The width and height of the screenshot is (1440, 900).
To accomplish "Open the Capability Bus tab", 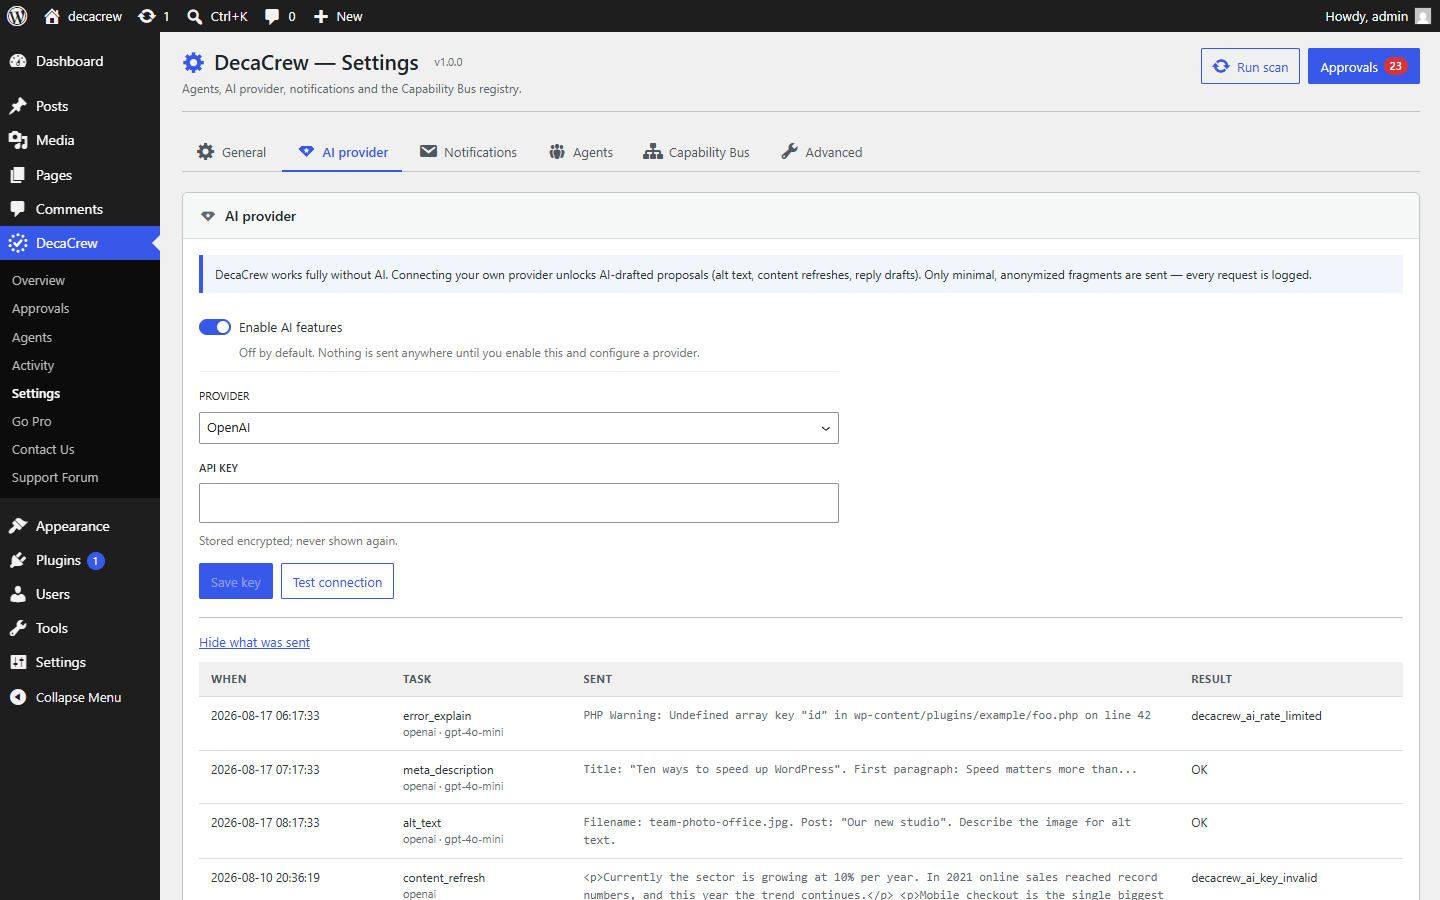I will (x=696, y=152).
